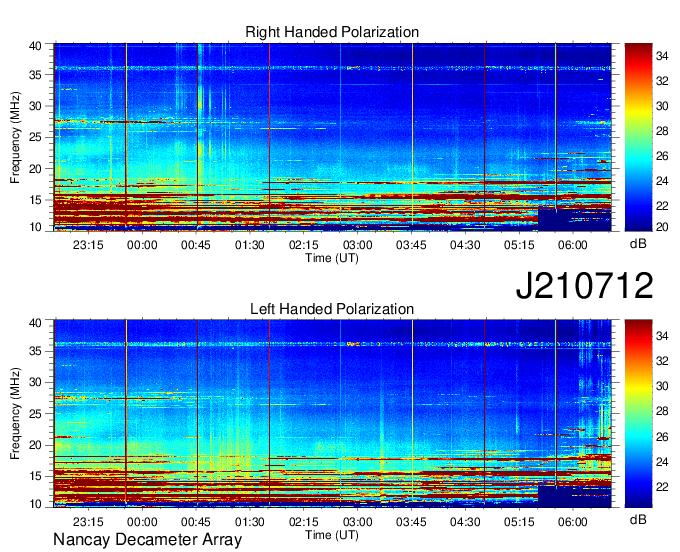Image resolution: width=680 pixels, height=552 pixels.
Task: Click the 34 dB label on top color bar
Action: pos(662,56)
